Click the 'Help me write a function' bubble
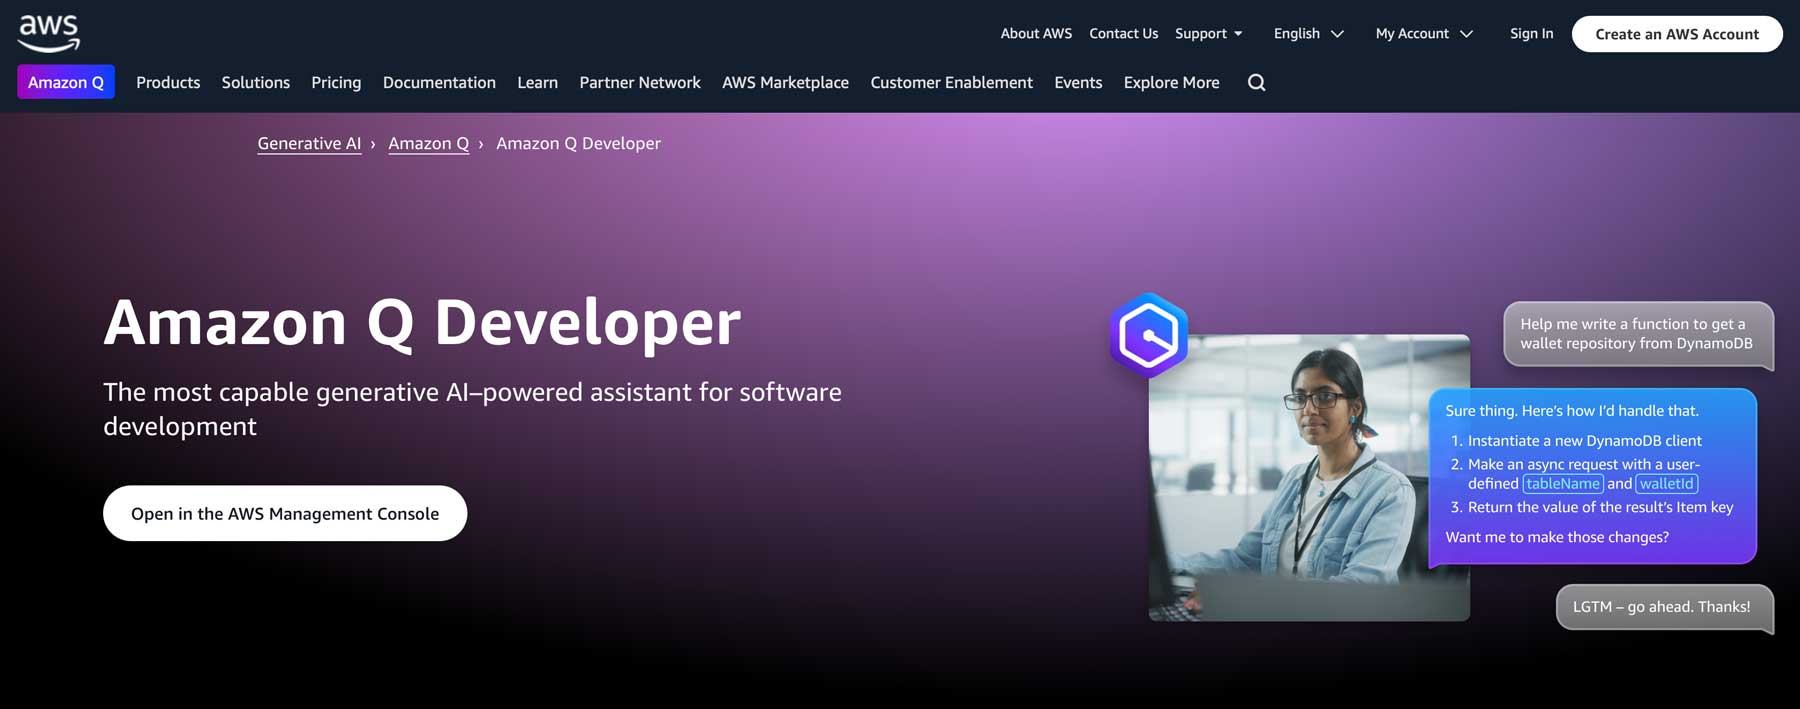 [1638, 335]
